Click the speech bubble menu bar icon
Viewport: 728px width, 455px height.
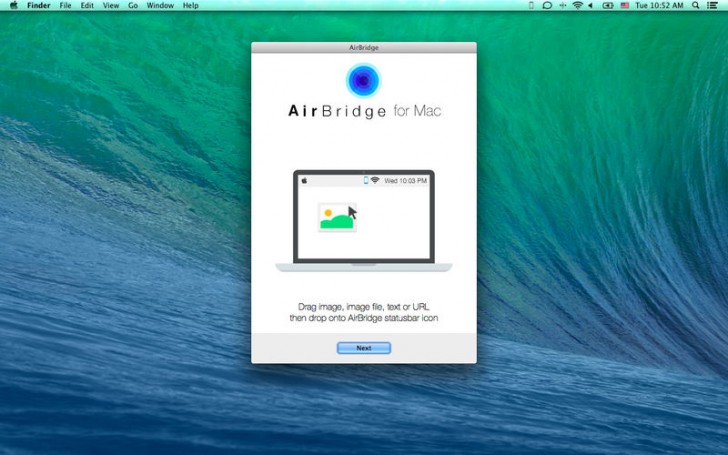[x=547, y=6]
